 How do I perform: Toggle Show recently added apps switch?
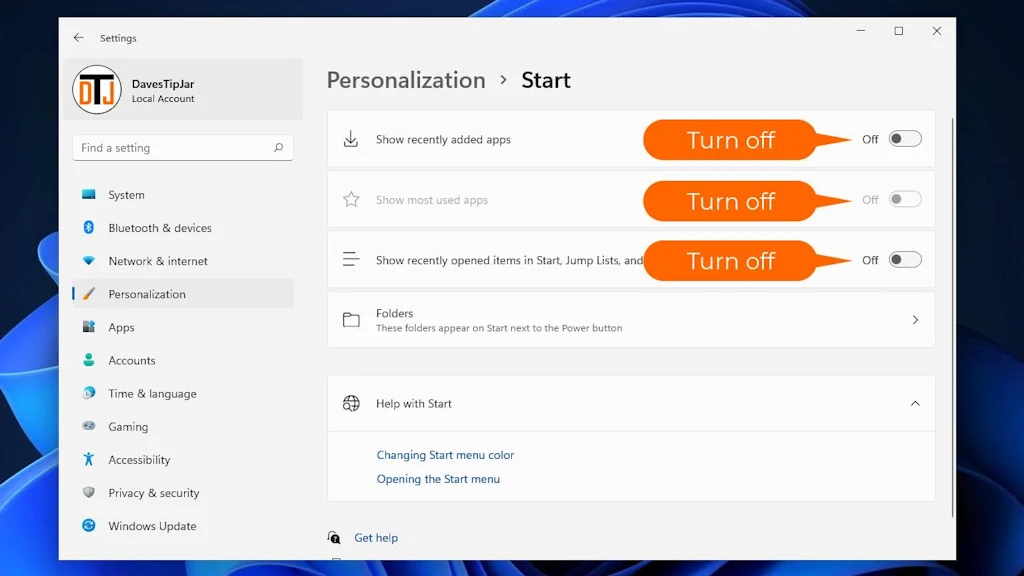tap(905, 139)
